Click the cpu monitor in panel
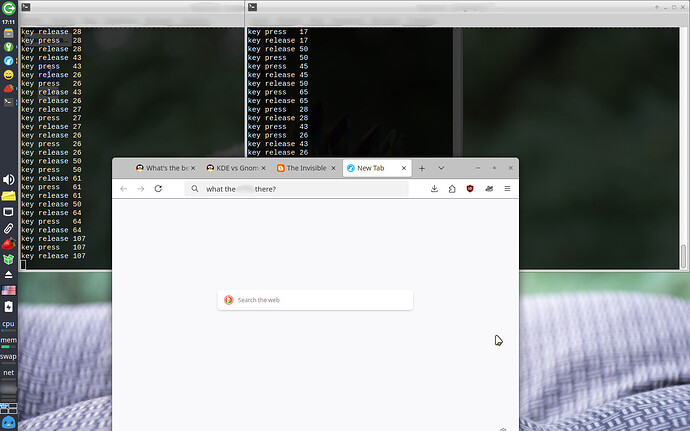This screenshot has height=431, width=690. click(x=8, y=325)
